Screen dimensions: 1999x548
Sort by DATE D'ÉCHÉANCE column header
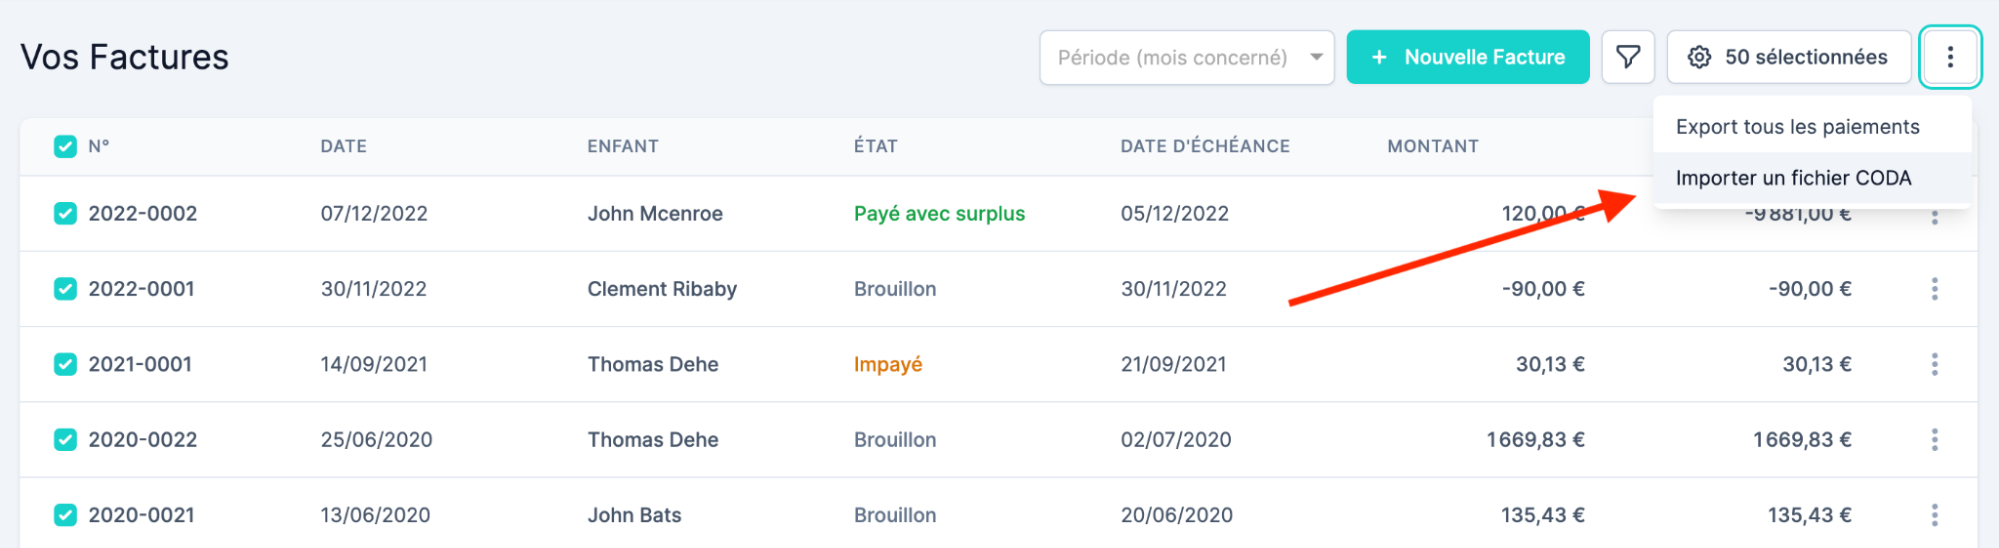pos(1204,147)
